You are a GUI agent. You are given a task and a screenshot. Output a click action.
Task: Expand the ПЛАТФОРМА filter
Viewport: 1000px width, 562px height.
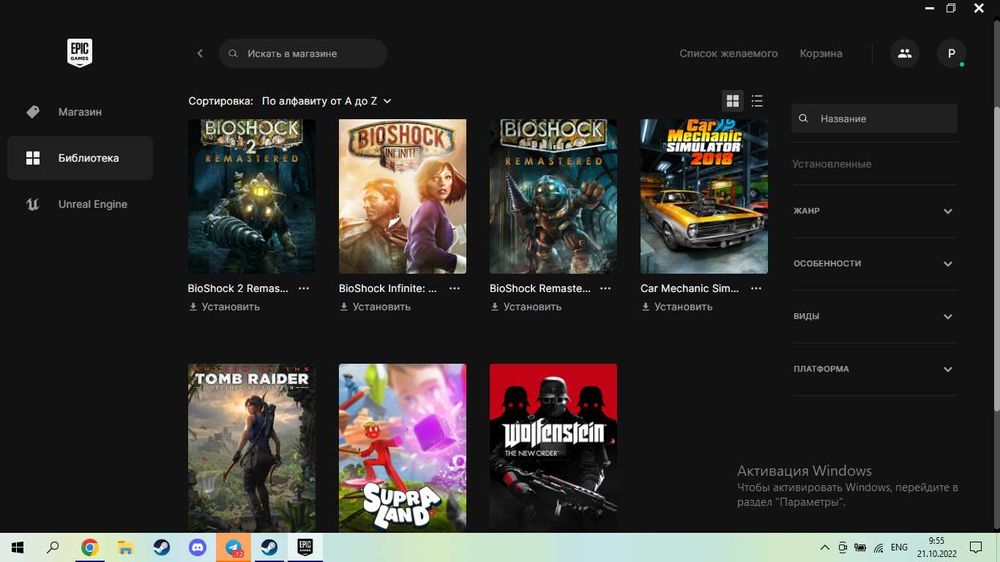click(x=874, y=369)
